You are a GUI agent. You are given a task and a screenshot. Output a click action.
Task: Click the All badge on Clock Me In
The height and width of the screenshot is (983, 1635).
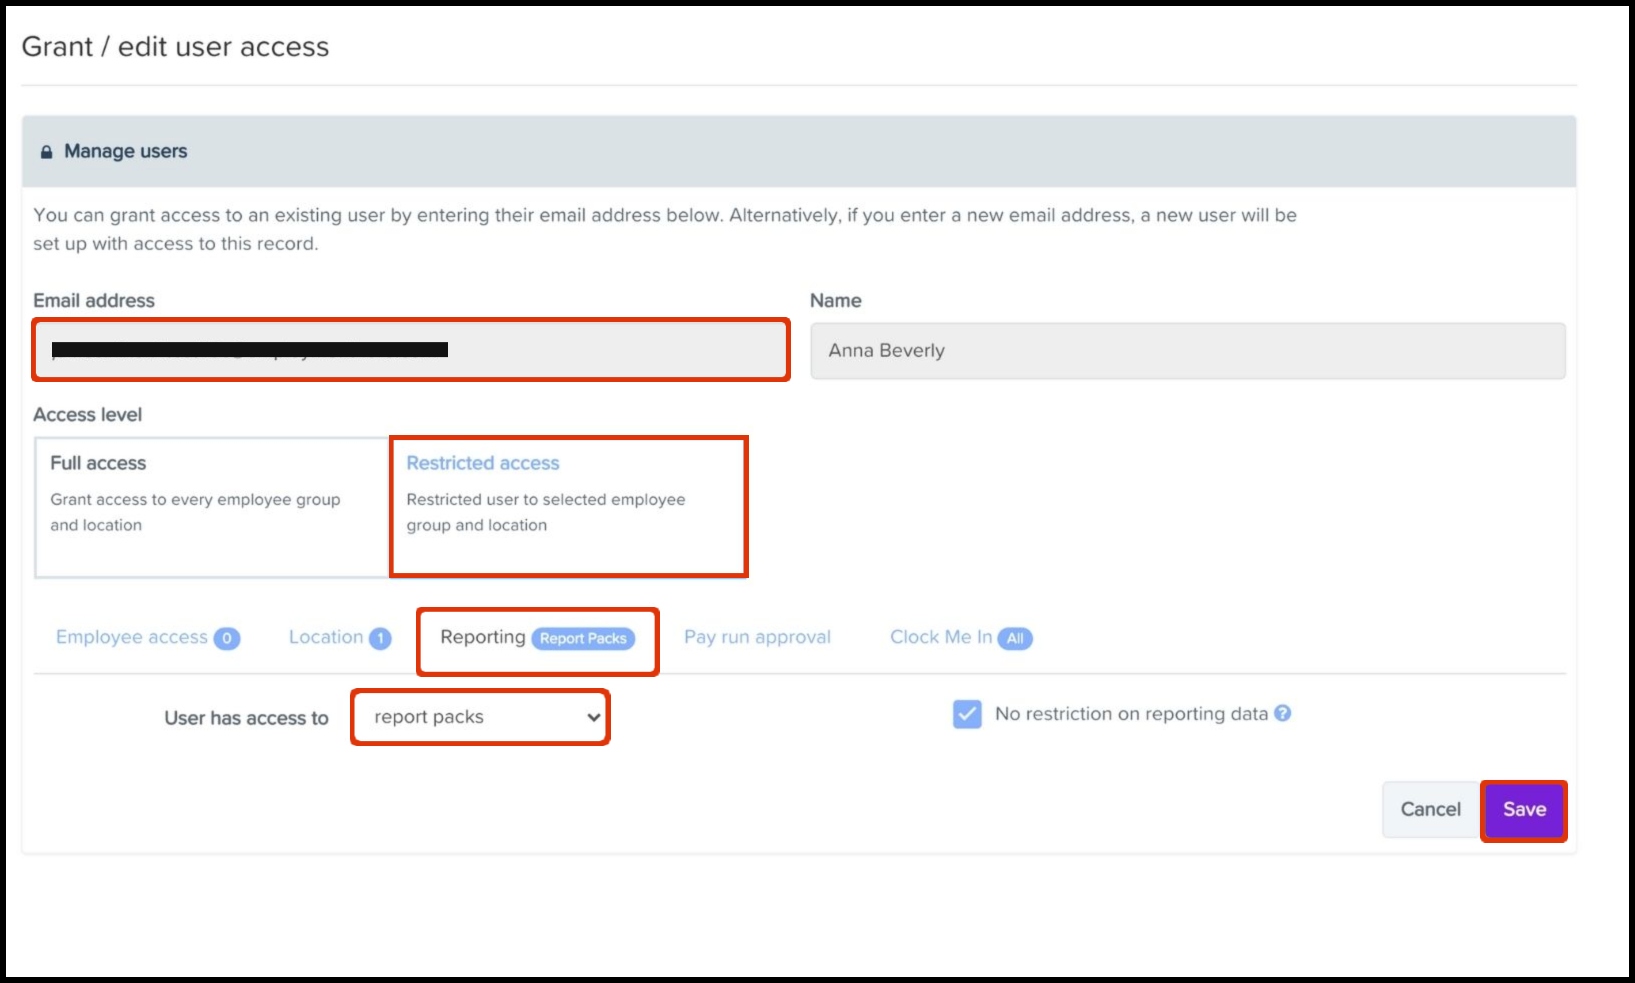coord(1015,638)
